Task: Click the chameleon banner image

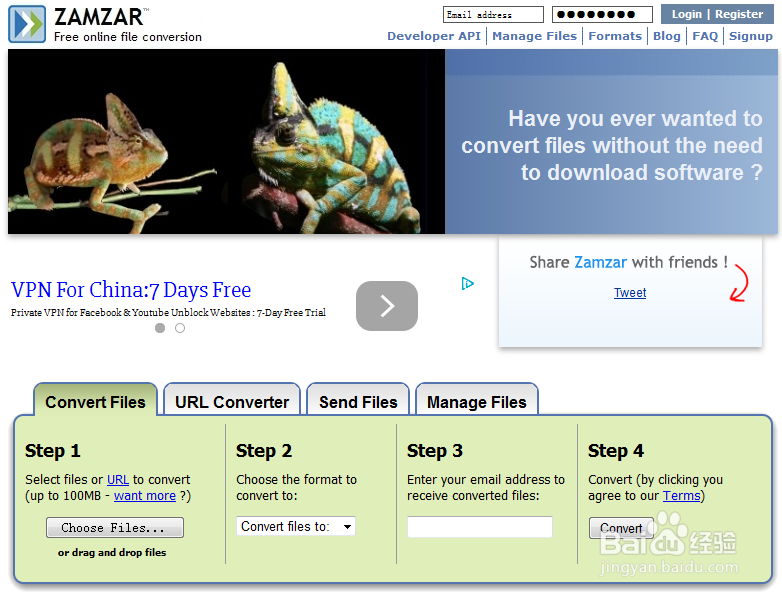Action: pos(226,141)
